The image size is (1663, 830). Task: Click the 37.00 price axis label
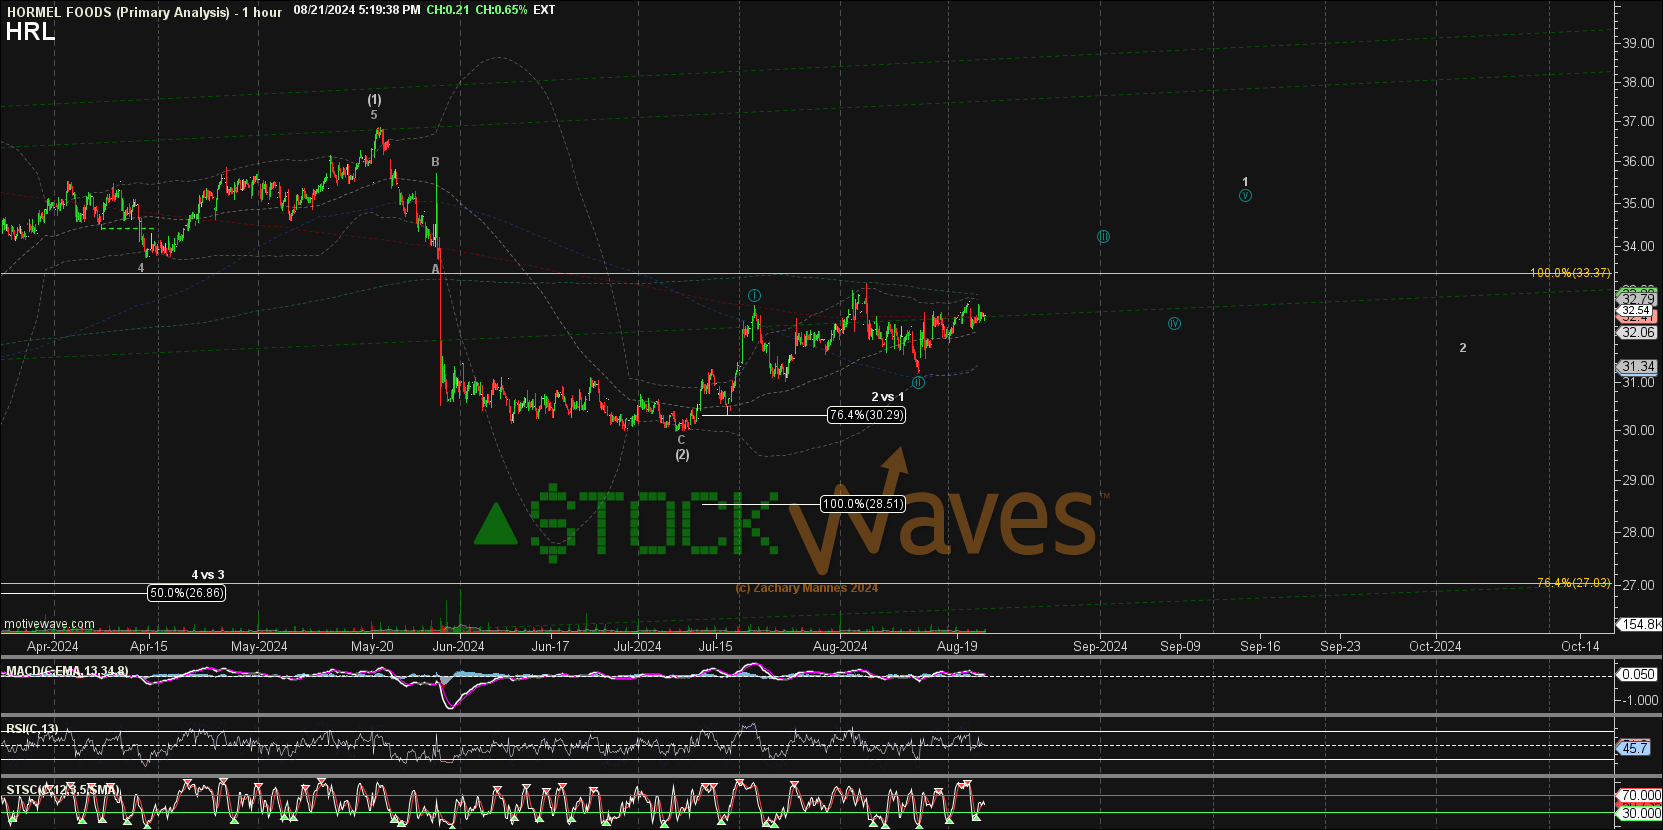[x=1638, y=121]
